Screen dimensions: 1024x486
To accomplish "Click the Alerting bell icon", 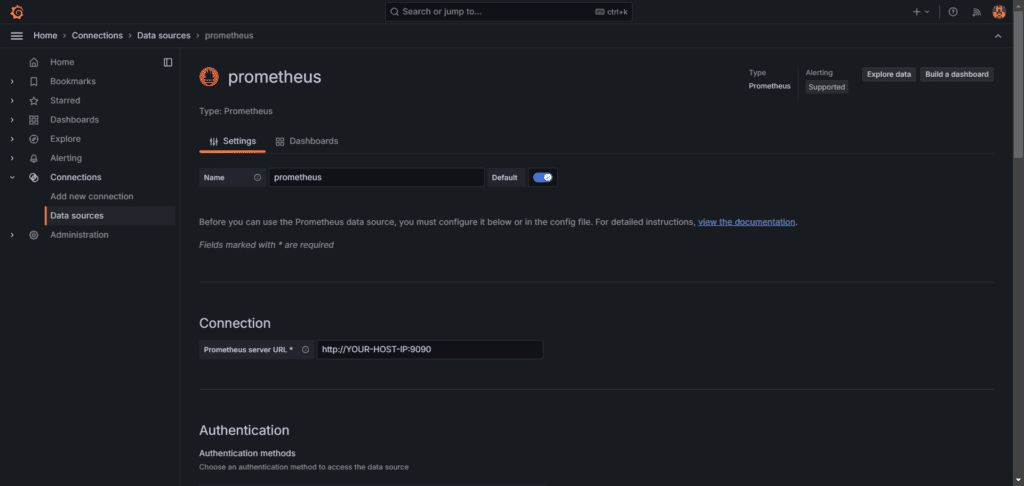I will (34, 158).
